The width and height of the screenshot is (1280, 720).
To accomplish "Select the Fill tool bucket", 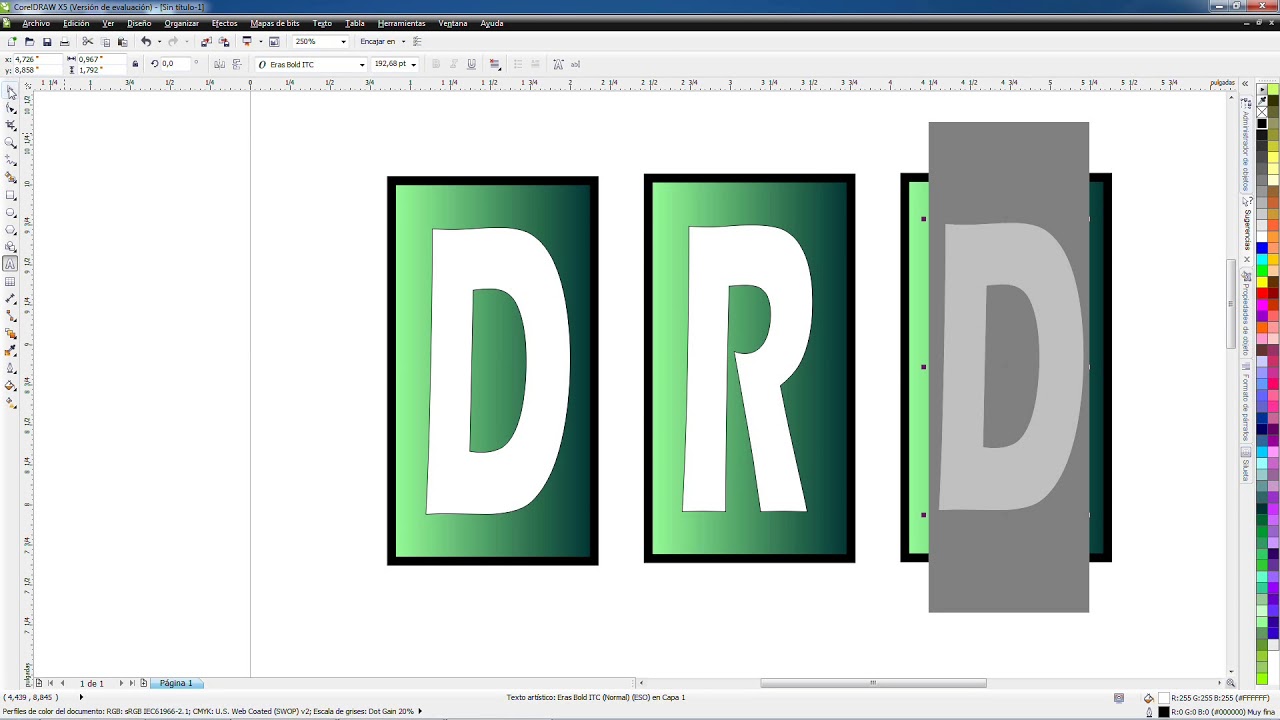I will point(11,385).
